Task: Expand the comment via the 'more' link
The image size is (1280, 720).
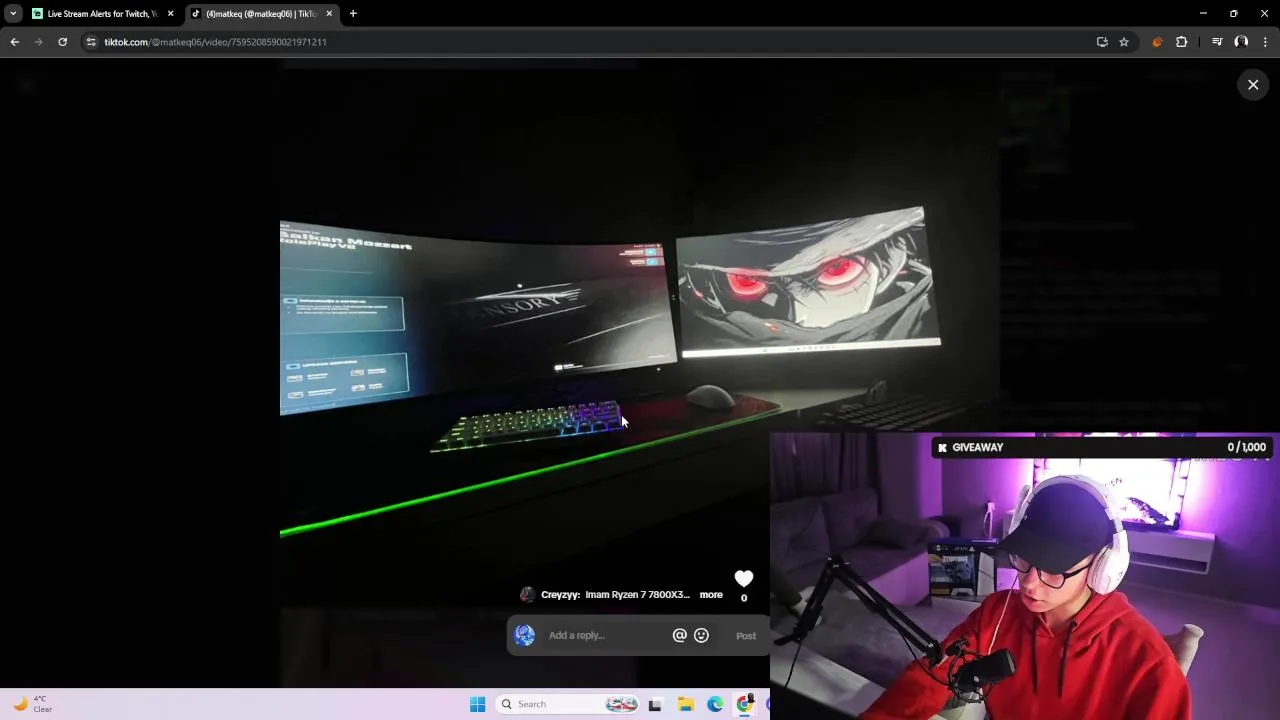Action: tap(711, 595)
